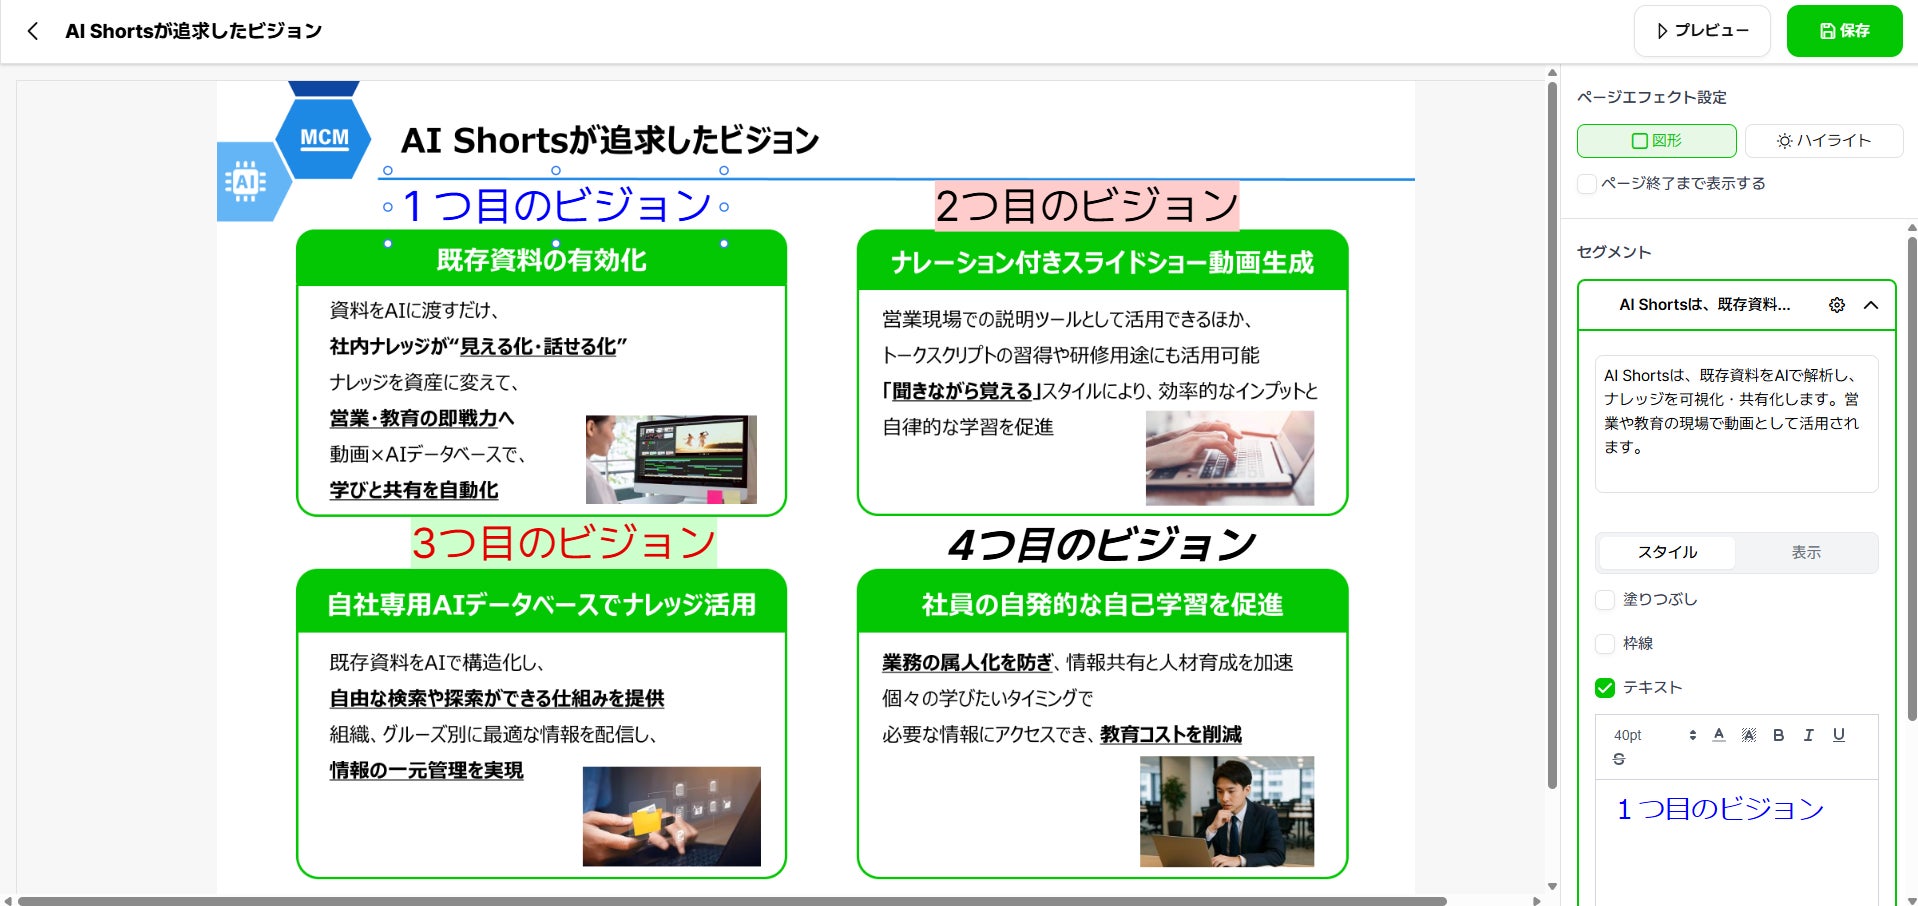This screenshot has width=1918, height=906.
Task: Toggle italic formatting
Action: coord(1808,735)
